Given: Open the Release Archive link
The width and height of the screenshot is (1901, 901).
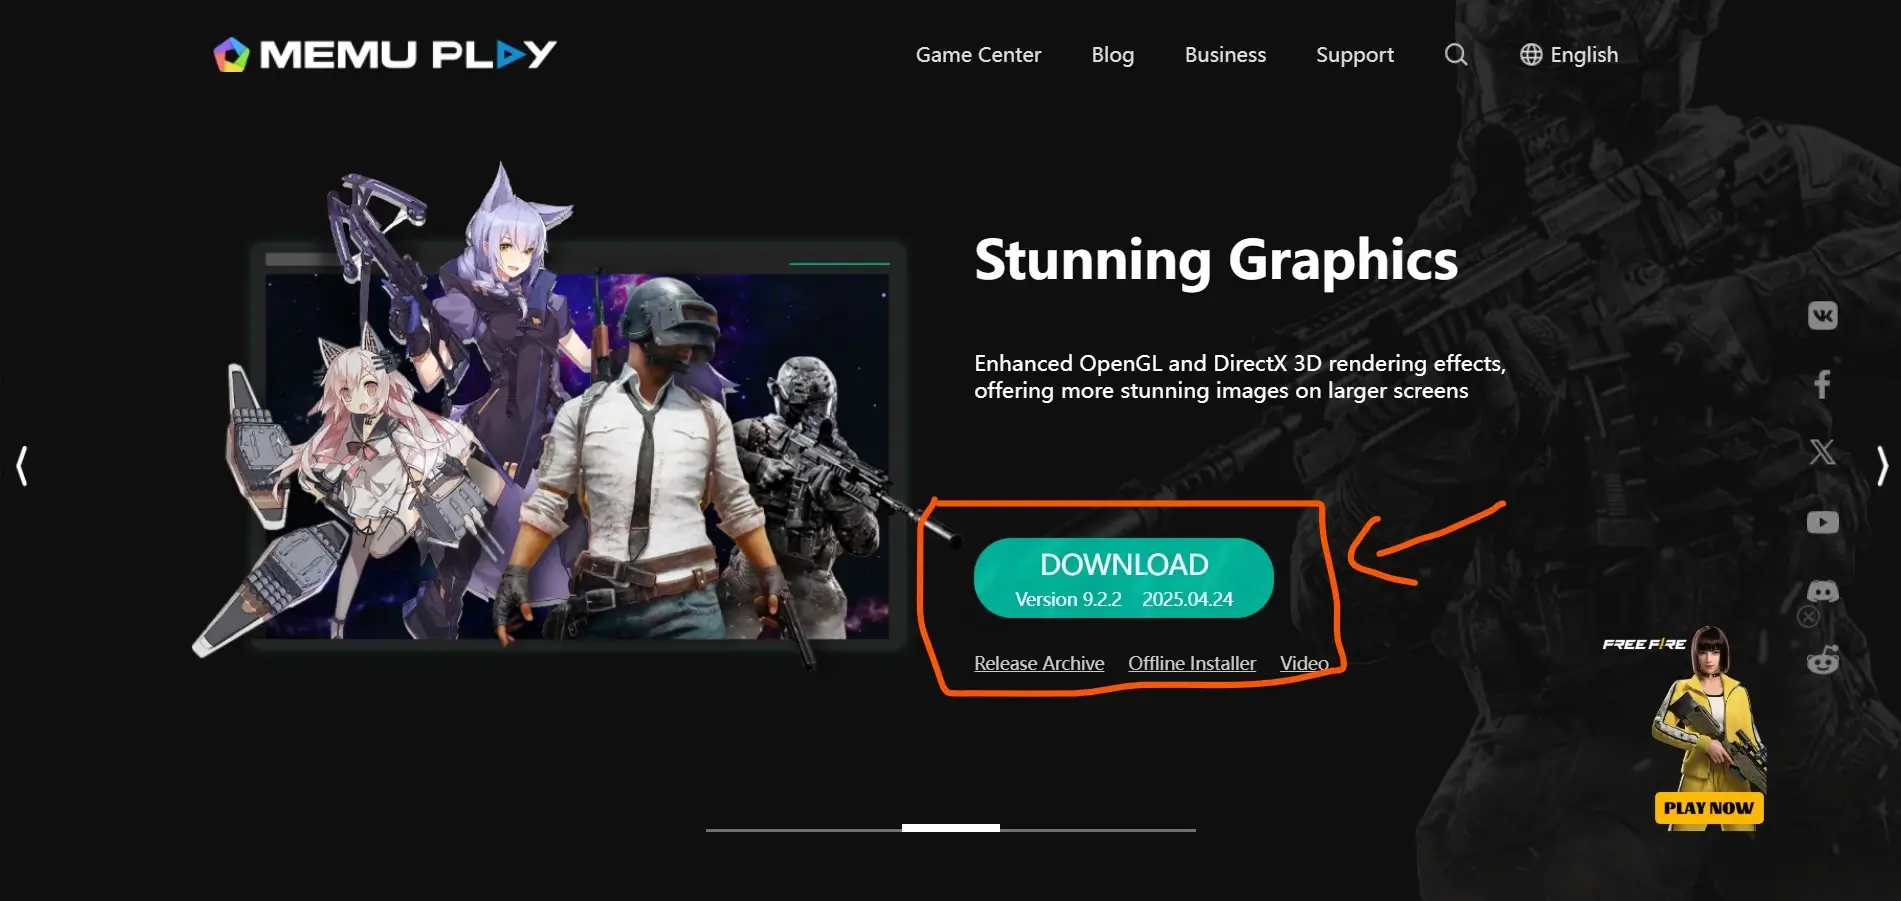Looking at the screenshot, I should (x=1039, y=663).
